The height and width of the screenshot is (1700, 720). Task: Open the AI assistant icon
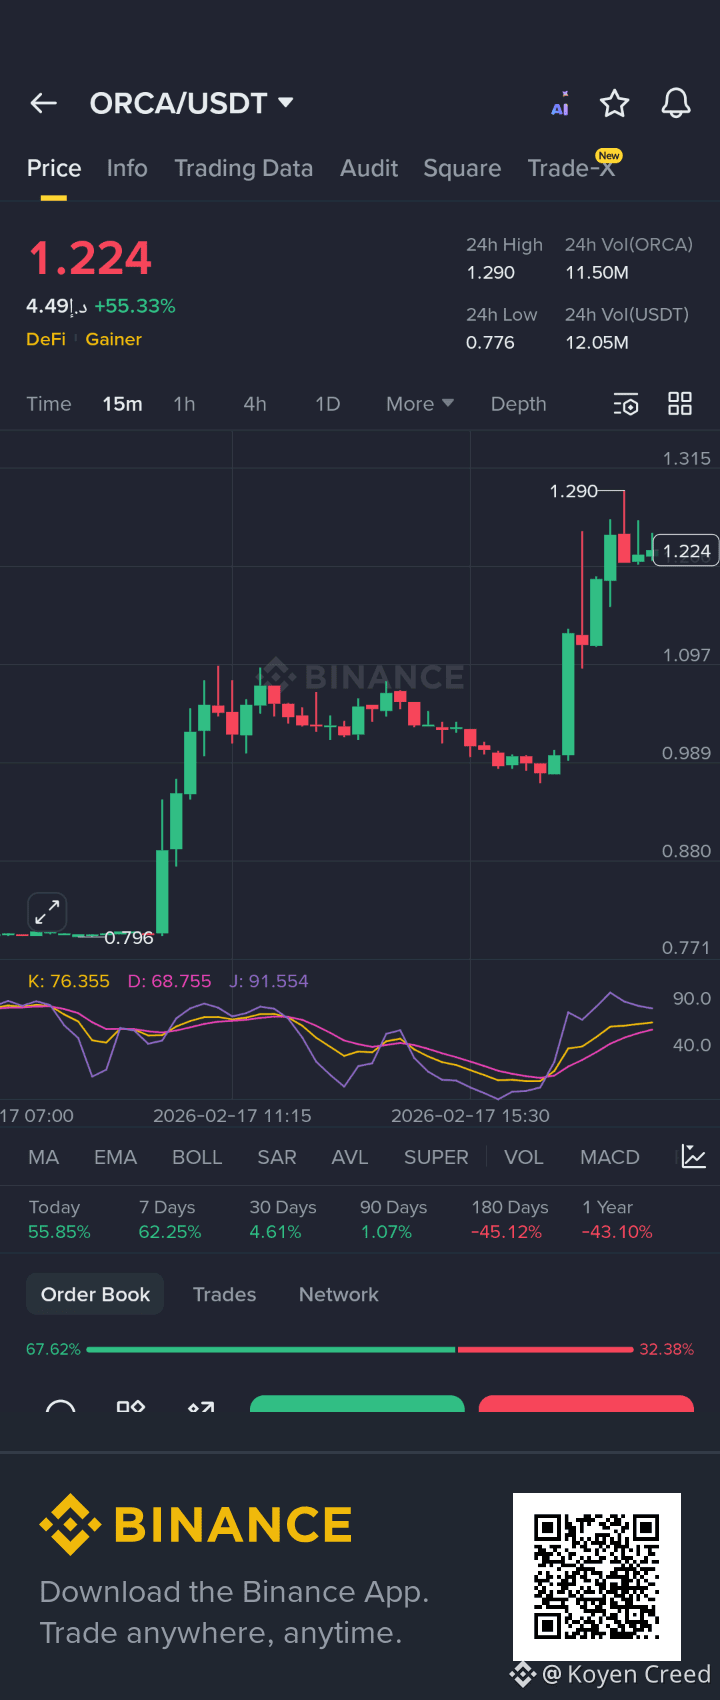click(560, 104)
